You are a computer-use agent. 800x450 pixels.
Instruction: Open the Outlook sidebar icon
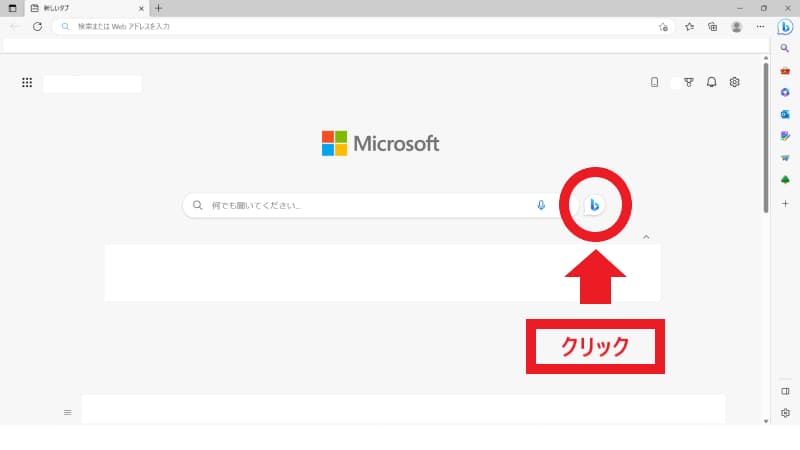(785, 114)
